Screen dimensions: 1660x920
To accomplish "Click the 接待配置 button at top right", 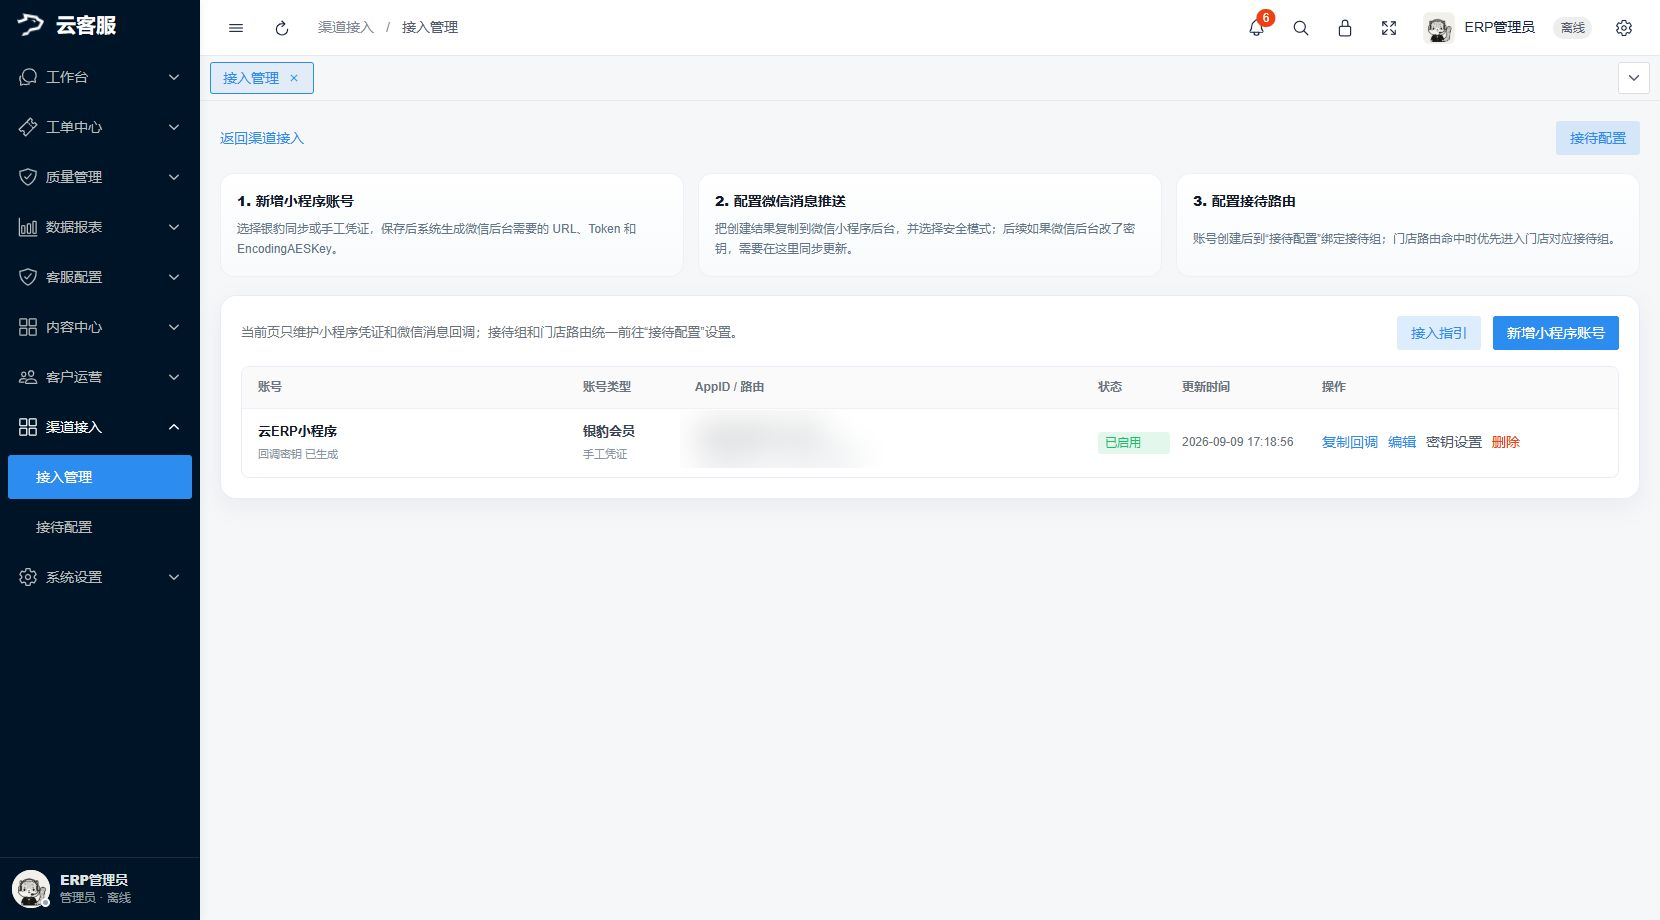I will (x=1598, y=138).
